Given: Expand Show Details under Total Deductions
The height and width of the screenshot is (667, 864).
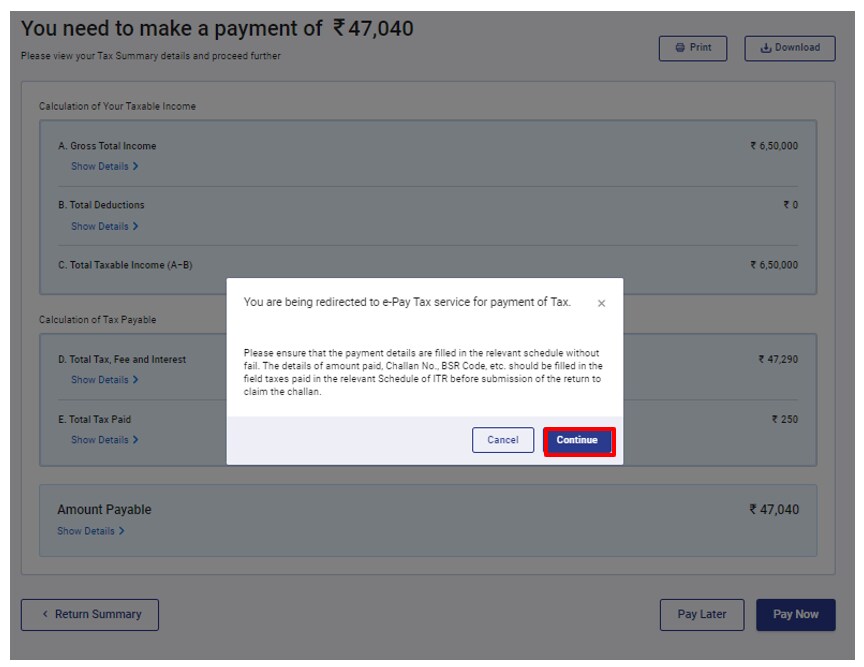Looking at the screenshot, I should 100,226.
